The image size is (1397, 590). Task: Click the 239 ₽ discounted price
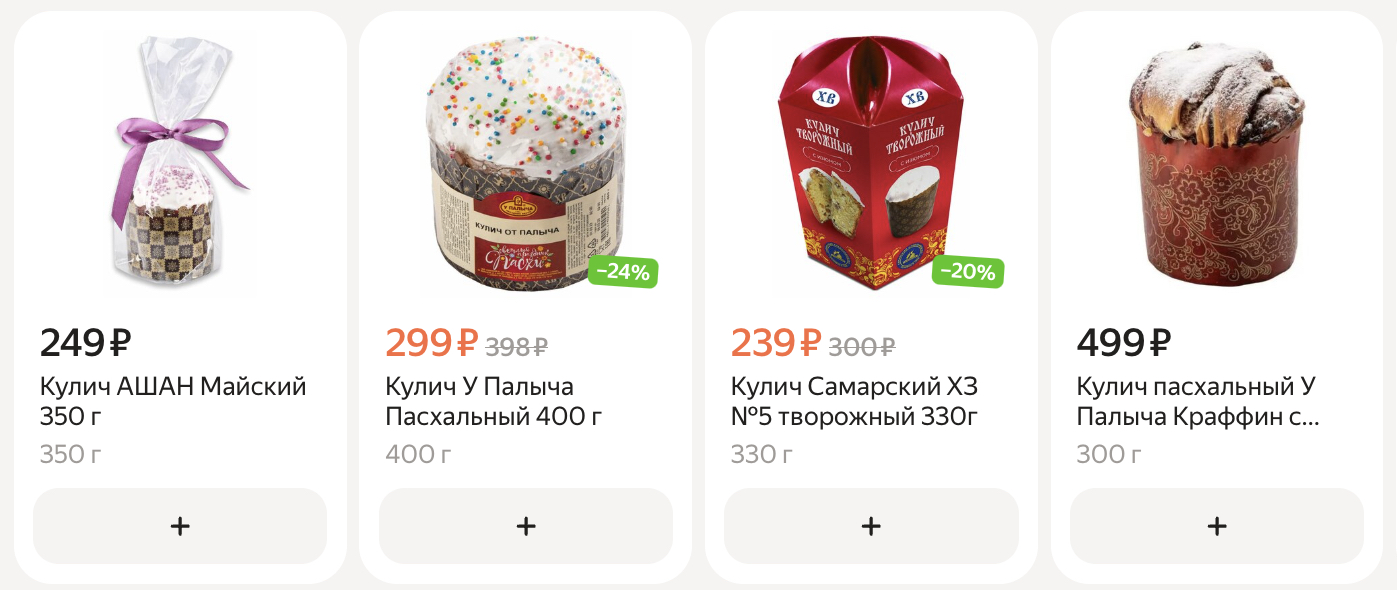[x=777, y=343]
